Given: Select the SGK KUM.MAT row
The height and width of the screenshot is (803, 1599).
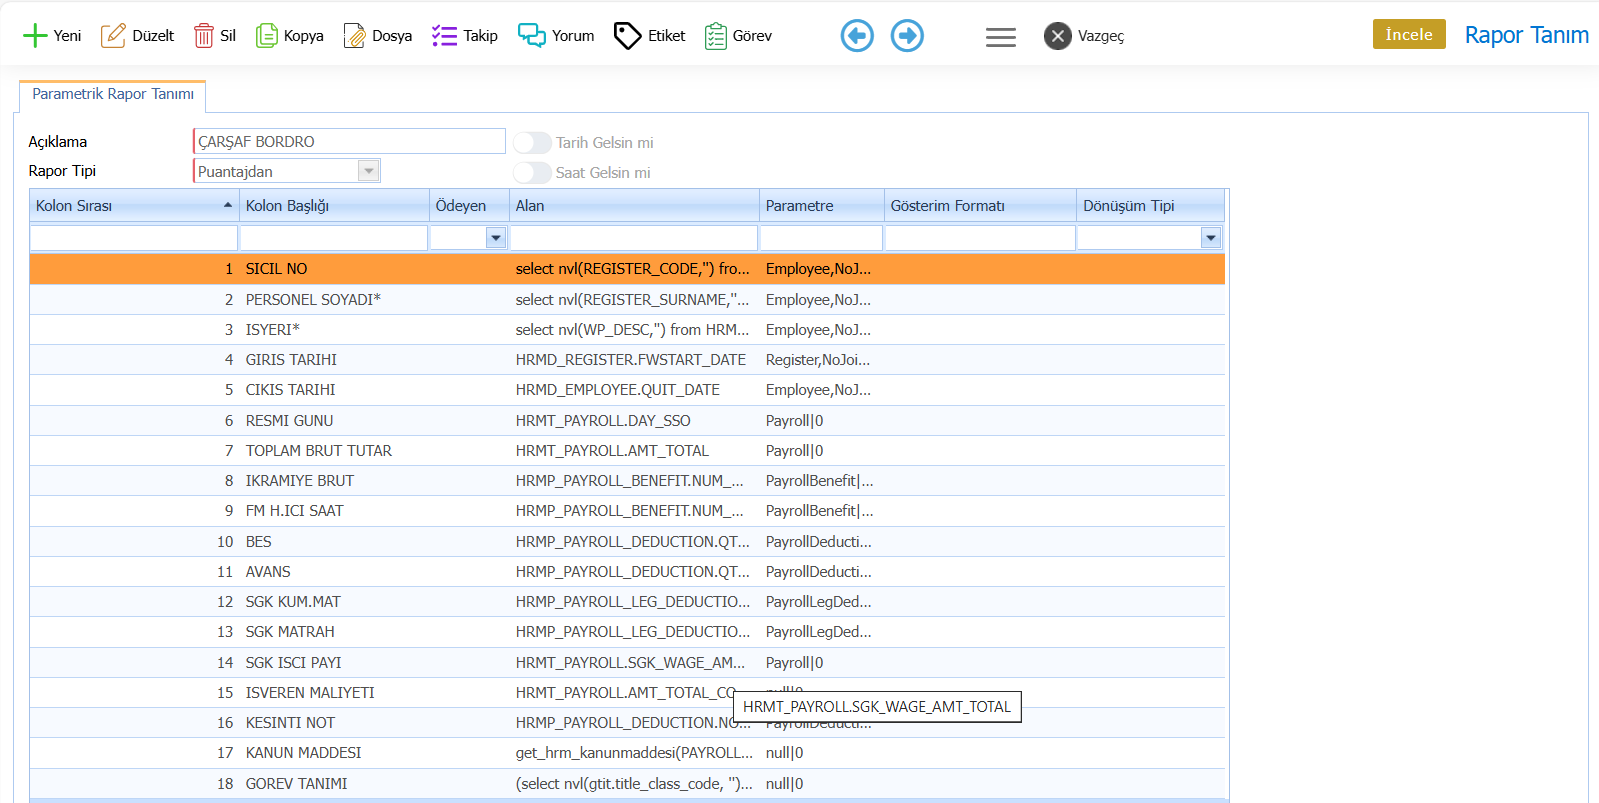Looking at the screenshot, I should tap(627, 602).
